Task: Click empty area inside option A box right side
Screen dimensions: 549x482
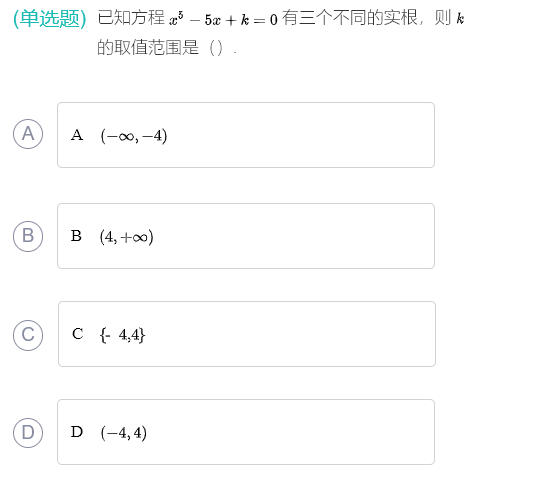Action: (x=301, y=135)
